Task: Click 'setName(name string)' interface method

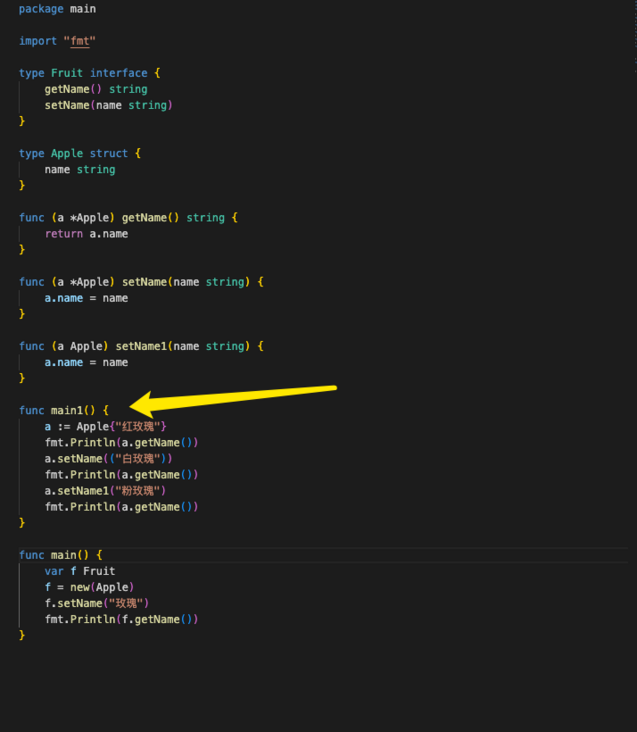Action: tap(109, 106)
